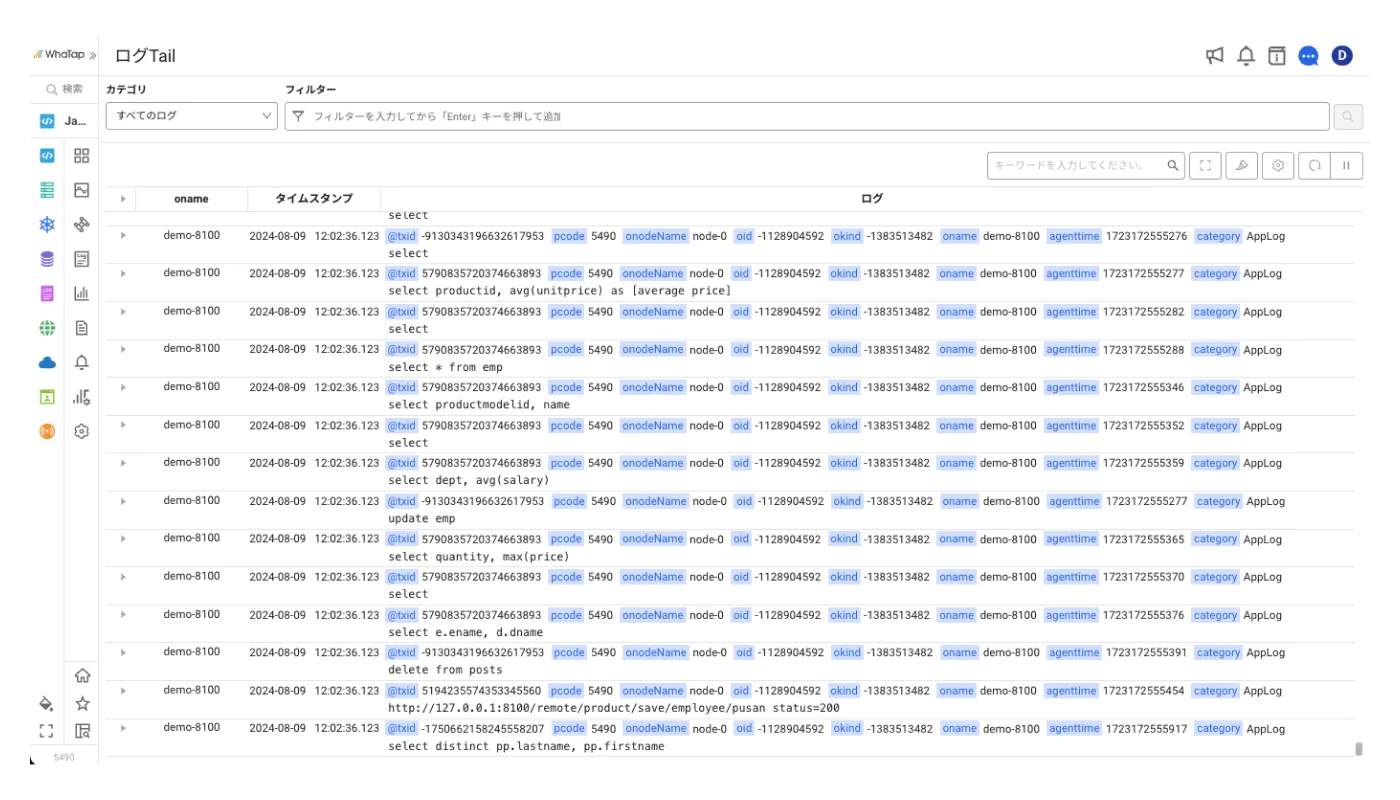Click the fullscreen brackets icon at sidebar bottom
The height and width of the screenshot is (800, 1400).
coord(46,731)
